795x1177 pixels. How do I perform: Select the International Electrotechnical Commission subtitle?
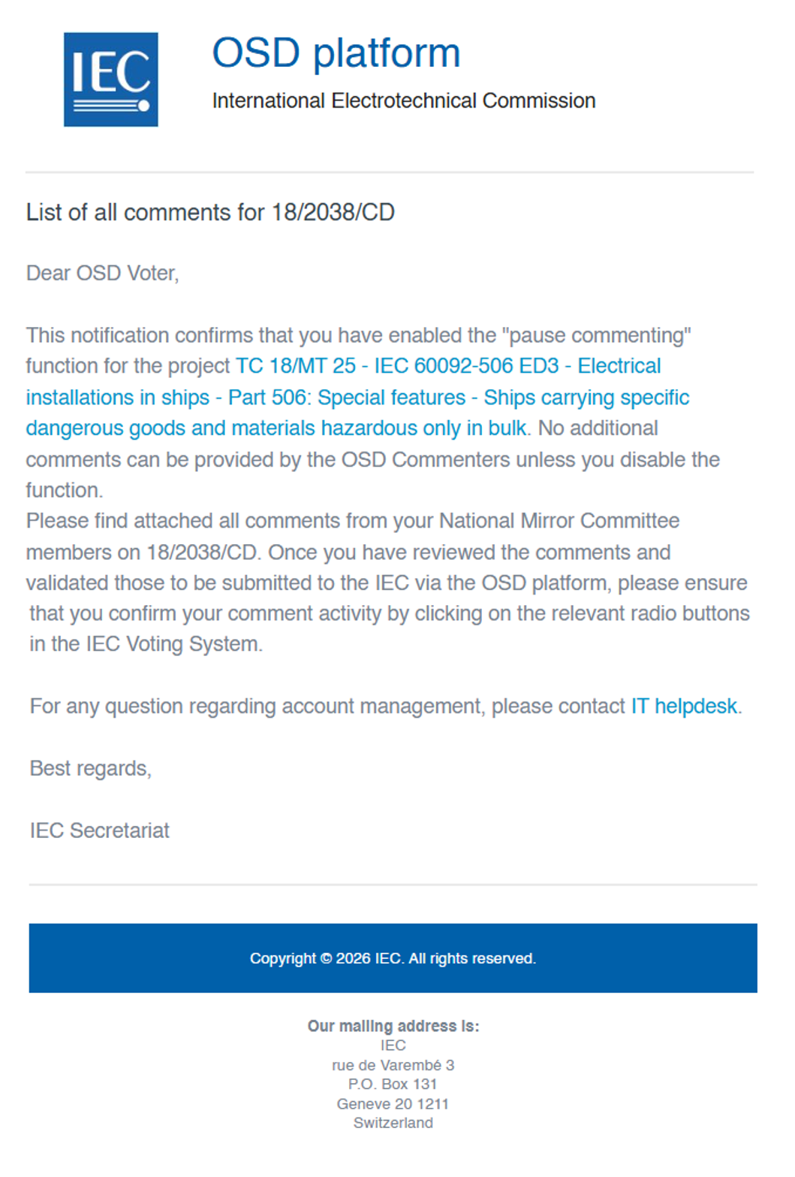(x=404, y=101)
